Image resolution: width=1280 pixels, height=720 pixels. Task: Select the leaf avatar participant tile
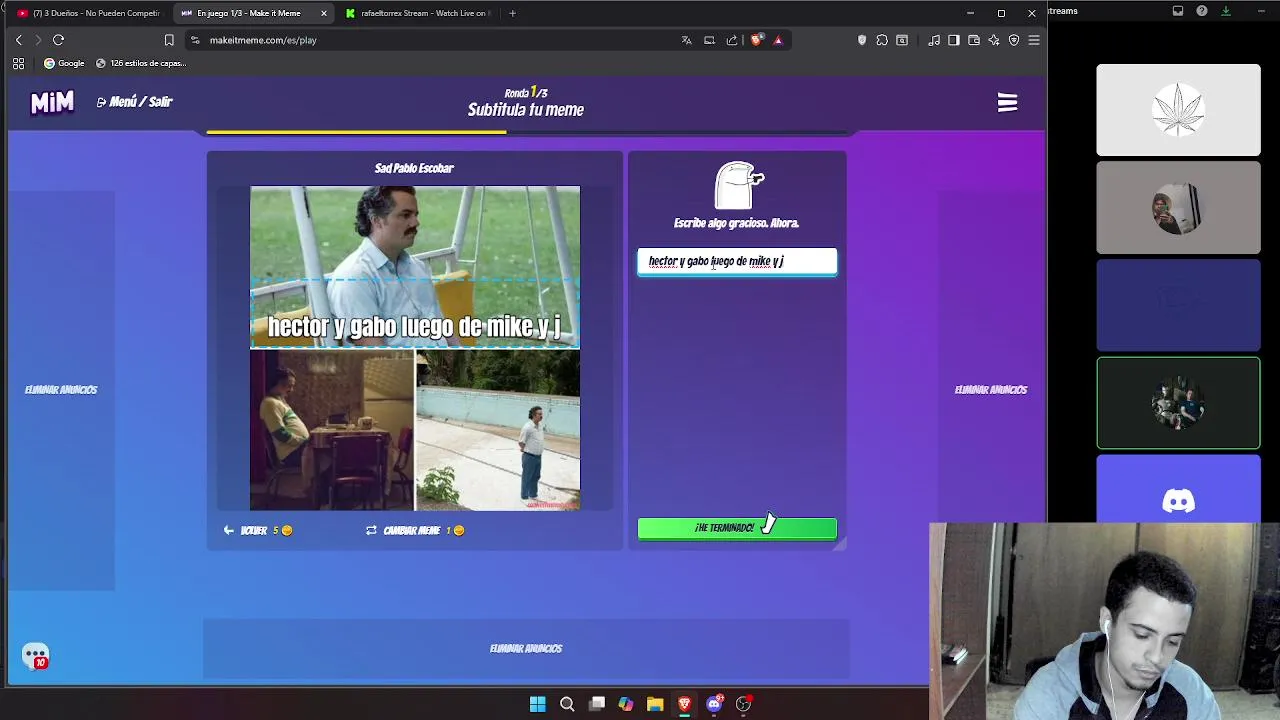(1178, 110)
